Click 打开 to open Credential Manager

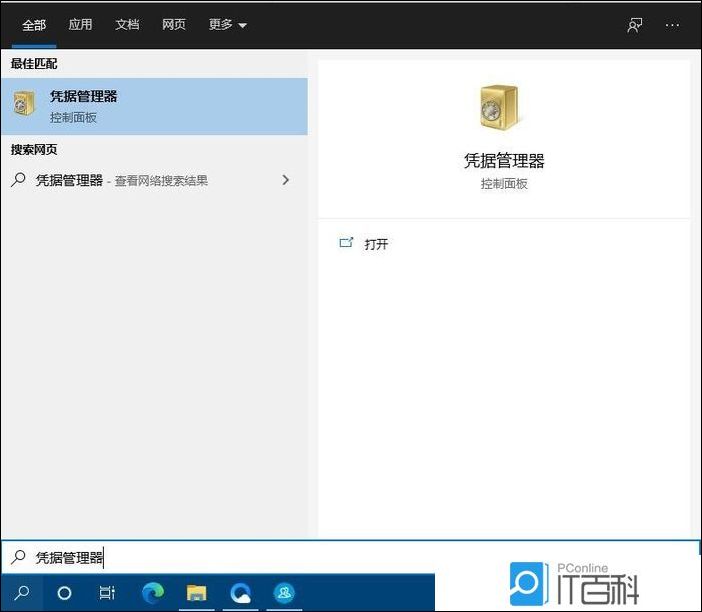(376, 244)
